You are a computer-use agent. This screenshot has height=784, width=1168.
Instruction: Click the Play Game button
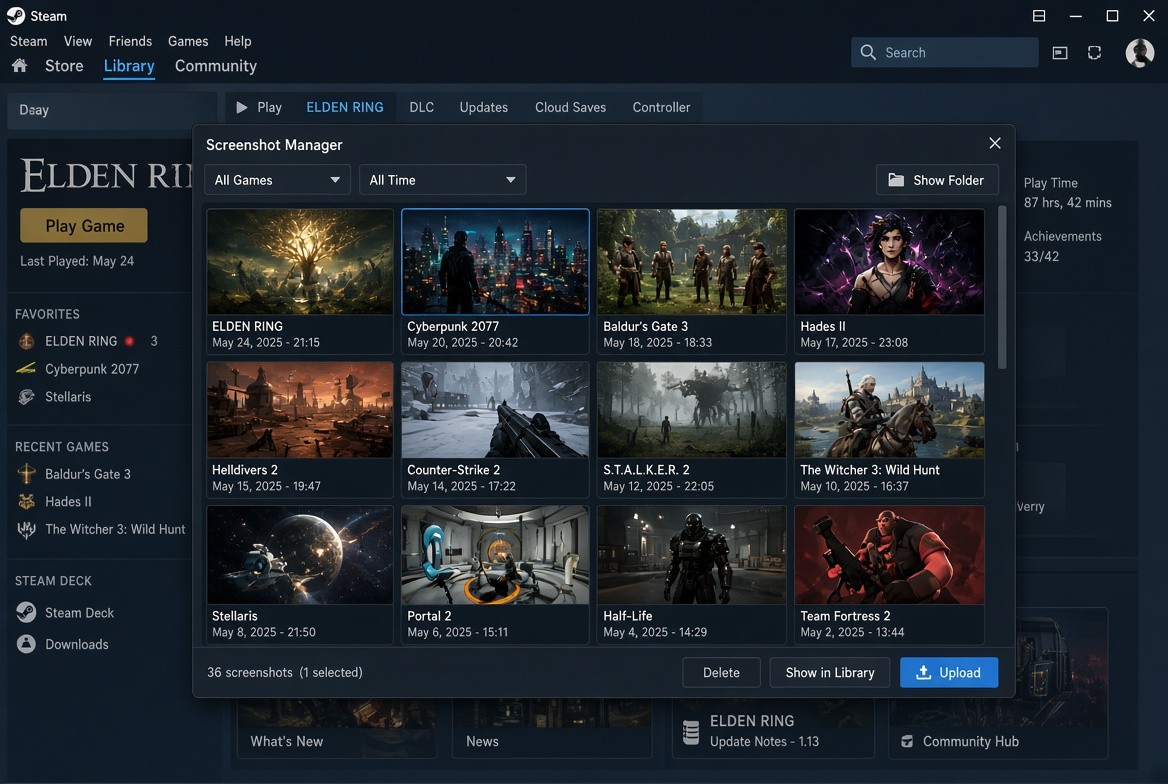click(84, 225)
